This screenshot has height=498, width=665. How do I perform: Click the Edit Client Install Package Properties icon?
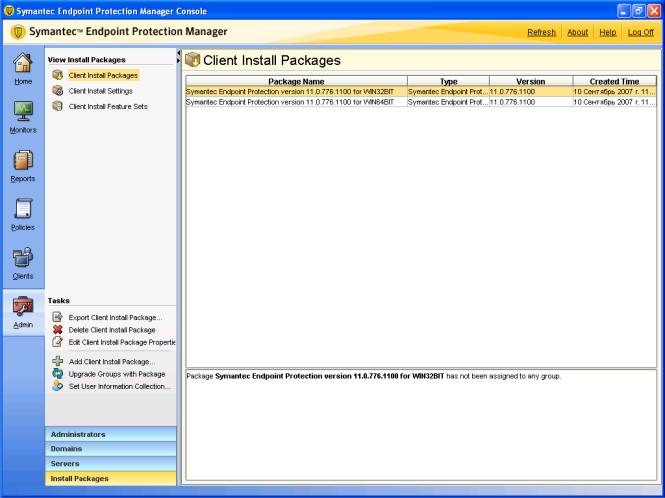pyautogui.click(x=57, y=342)
